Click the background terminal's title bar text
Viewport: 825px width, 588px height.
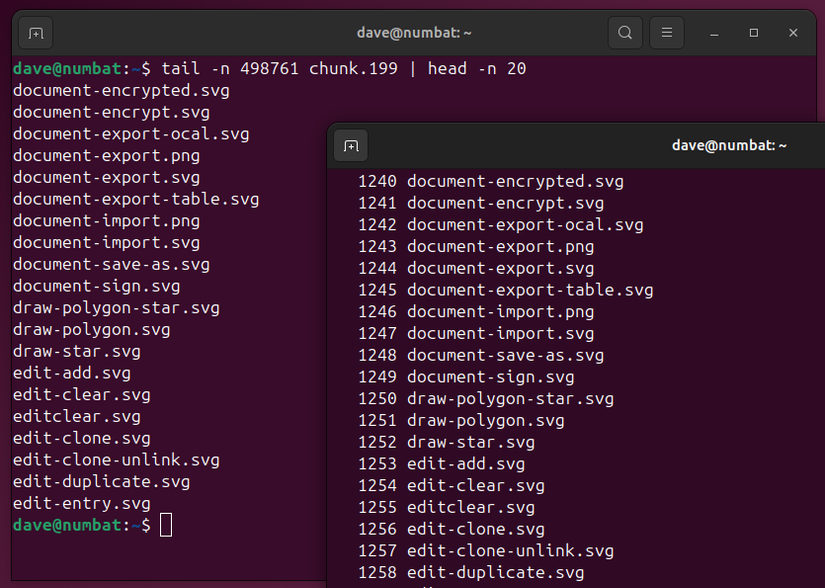(413, 32)
